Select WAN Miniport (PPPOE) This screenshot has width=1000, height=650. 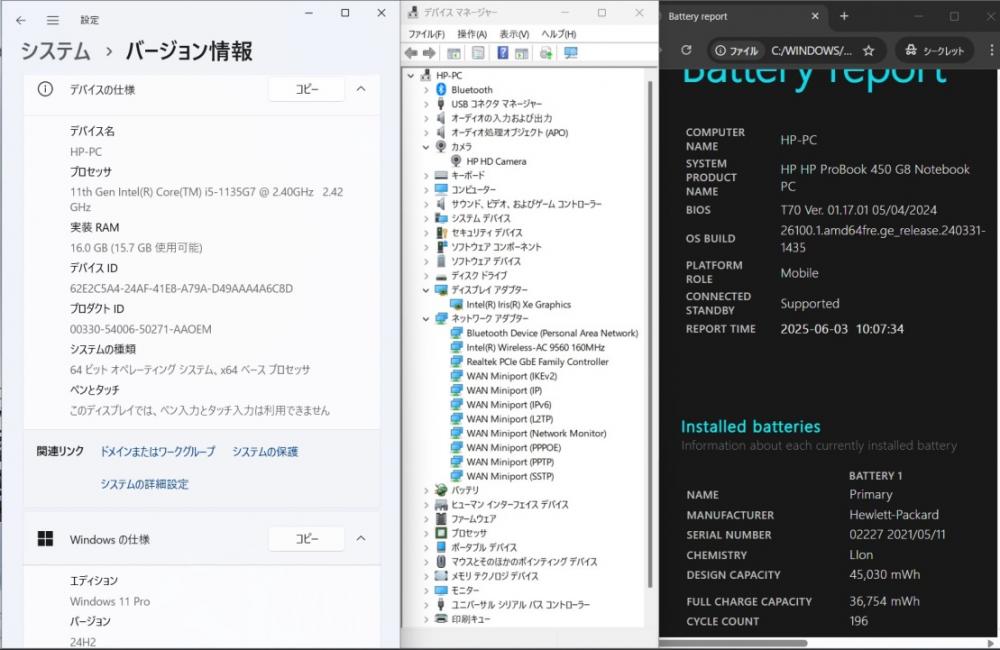(x=513, y=447)
